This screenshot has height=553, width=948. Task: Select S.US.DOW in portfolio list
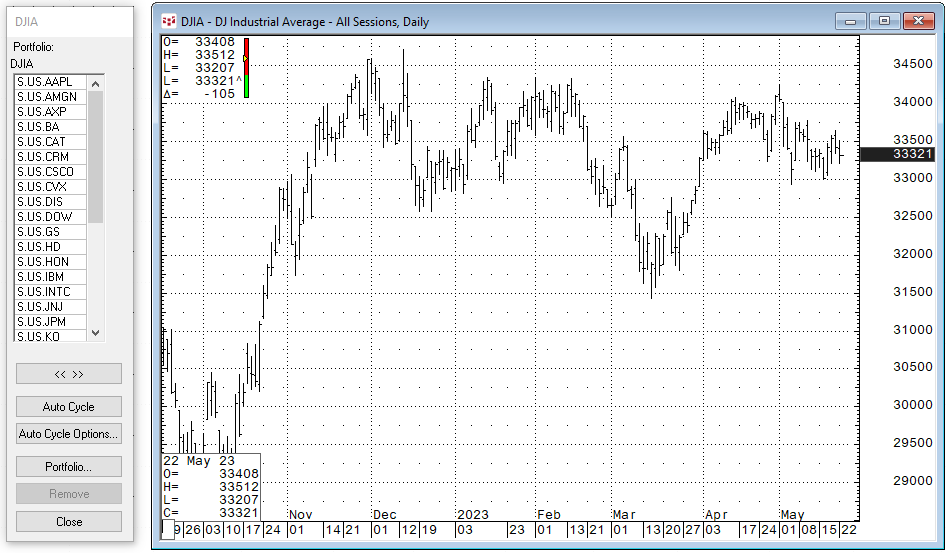(51, 217)
